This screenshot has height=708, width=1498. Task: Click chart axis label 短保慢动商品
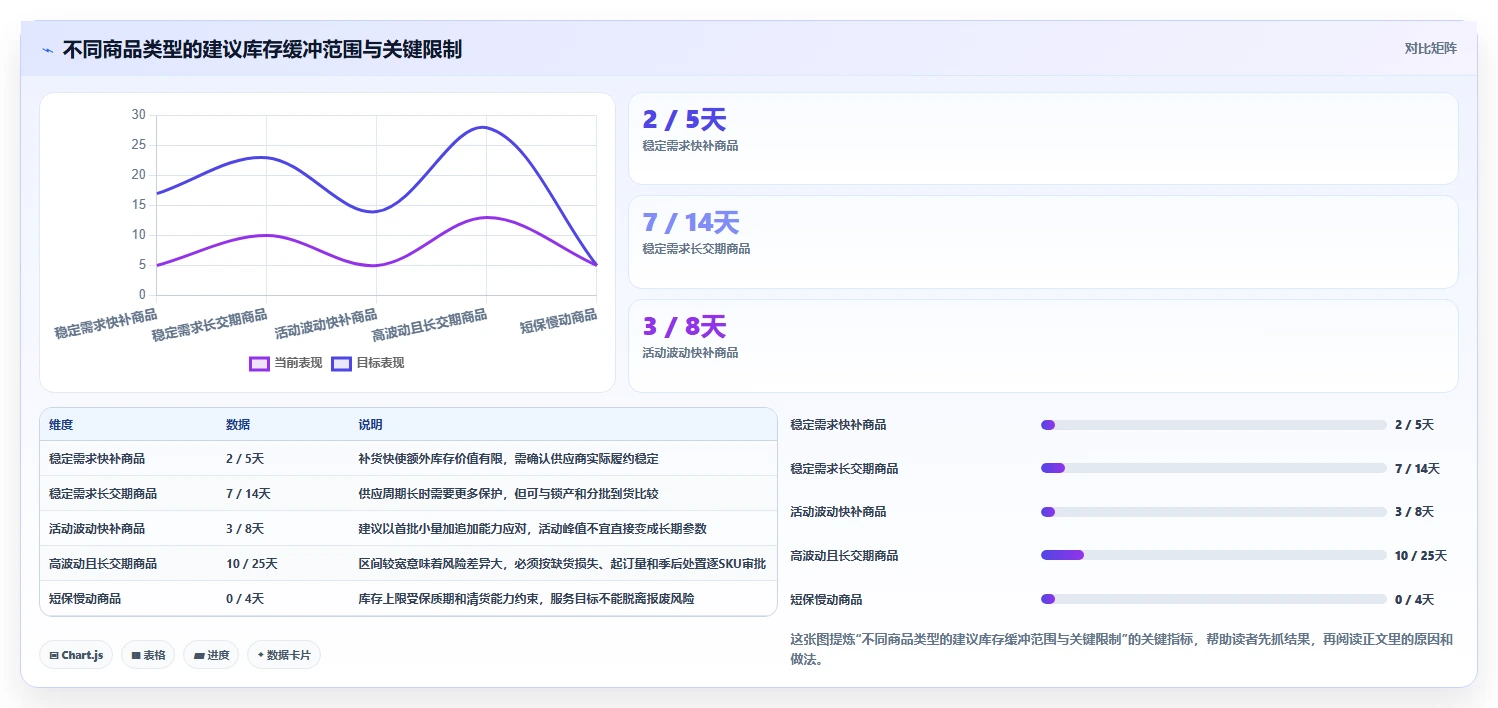point(558,321)
